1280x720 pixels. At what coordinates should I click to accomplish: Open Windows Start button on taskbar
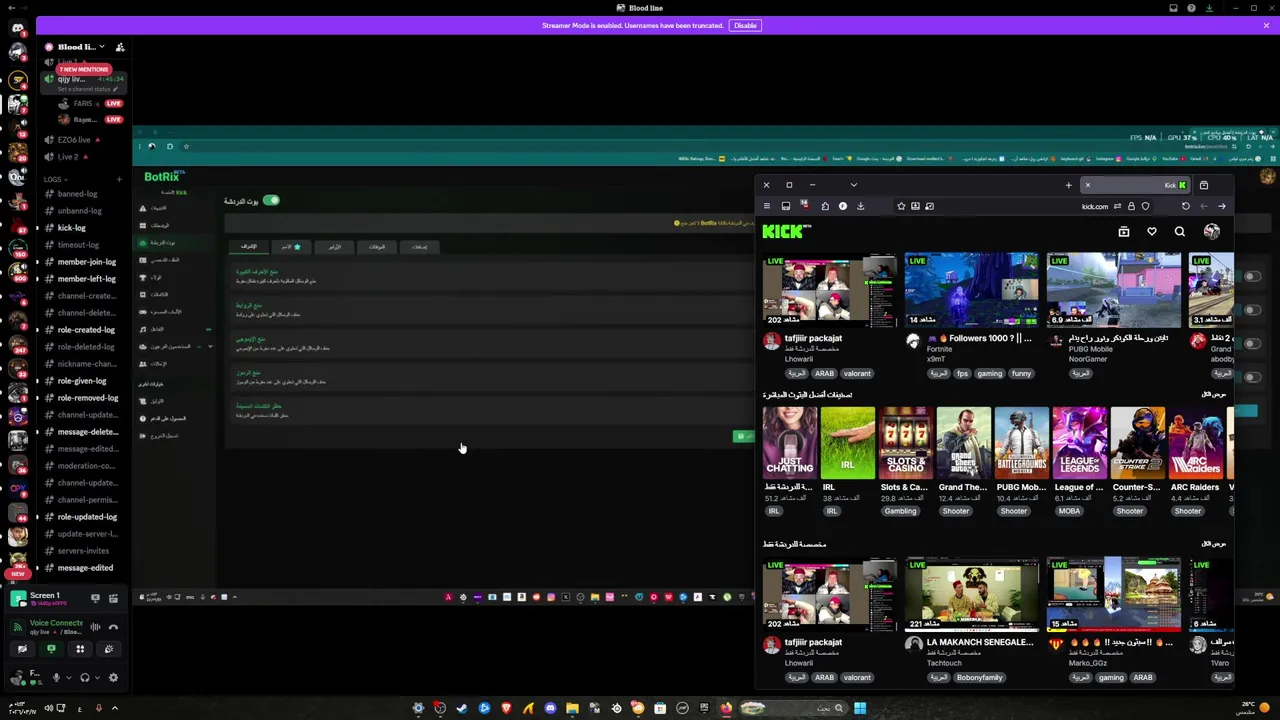[860, 709]
